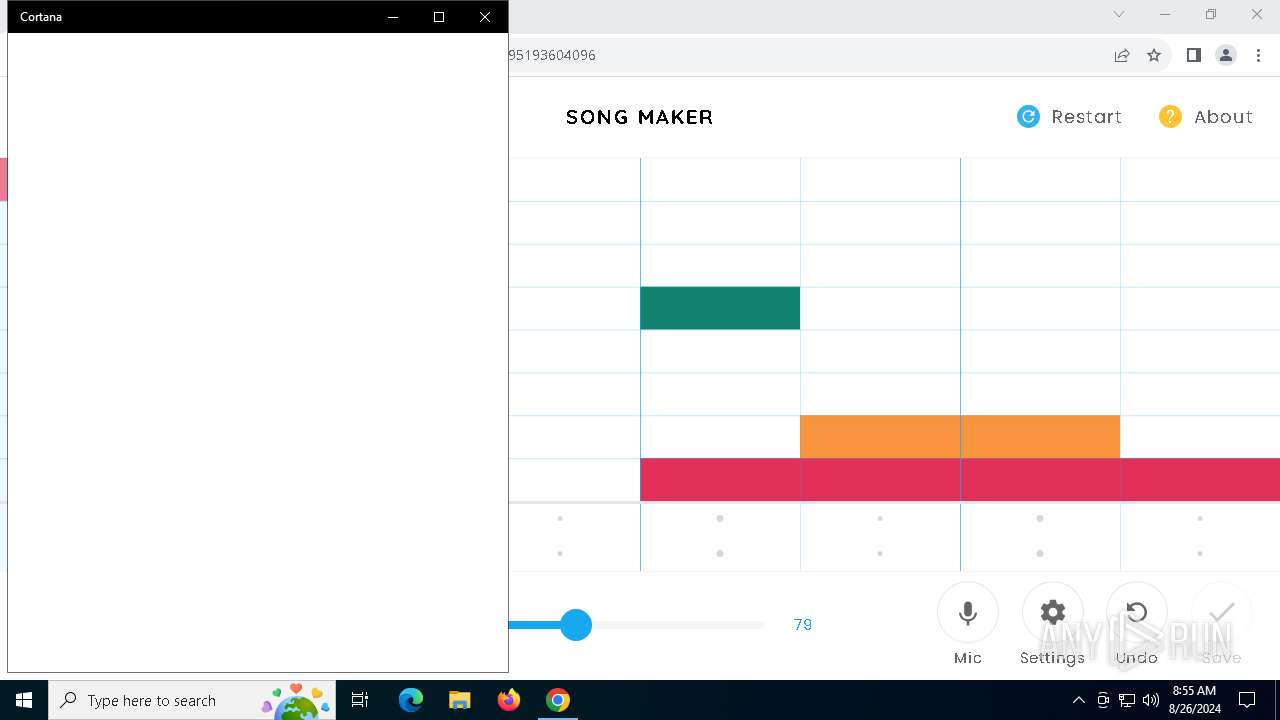Click tempo value 79
This screenshot has height=720, width=1280.
(803, 625)
